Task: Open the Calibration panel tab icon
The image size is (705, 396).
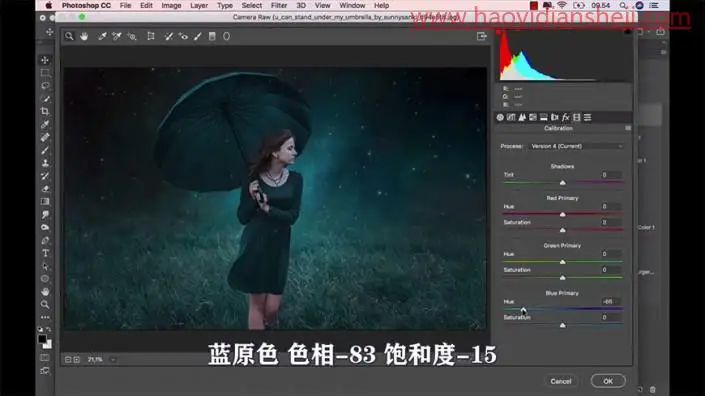Action: point(577,117)
